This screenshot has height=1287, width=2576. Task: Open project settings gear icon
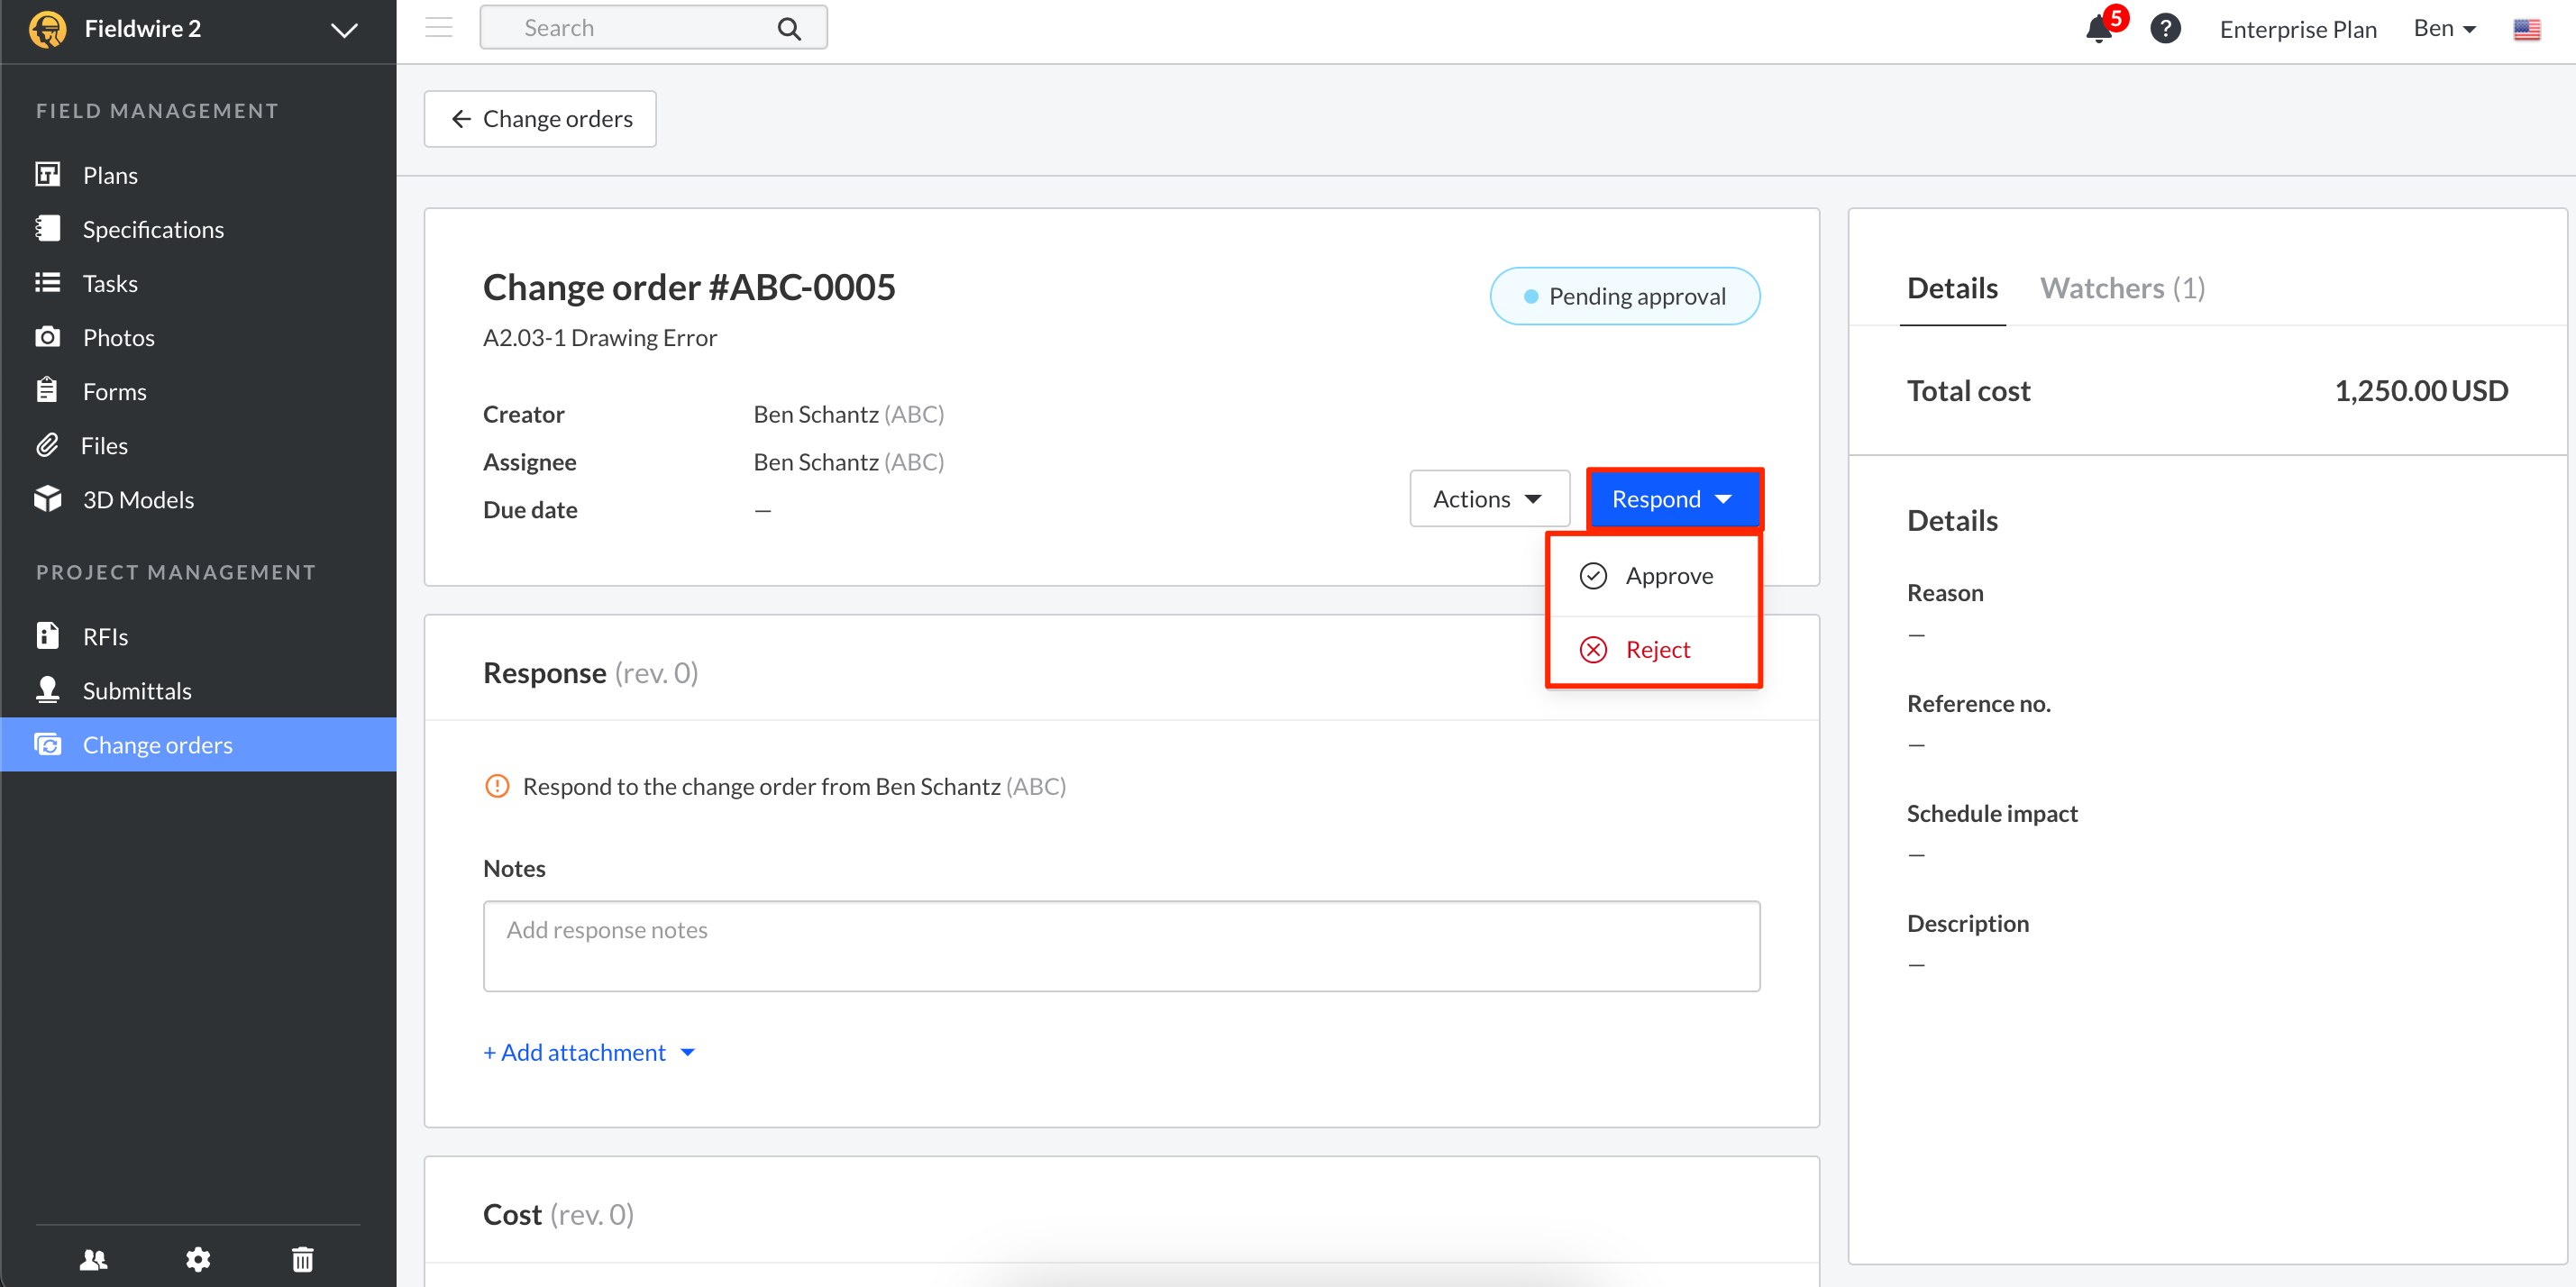[198, 1259]
